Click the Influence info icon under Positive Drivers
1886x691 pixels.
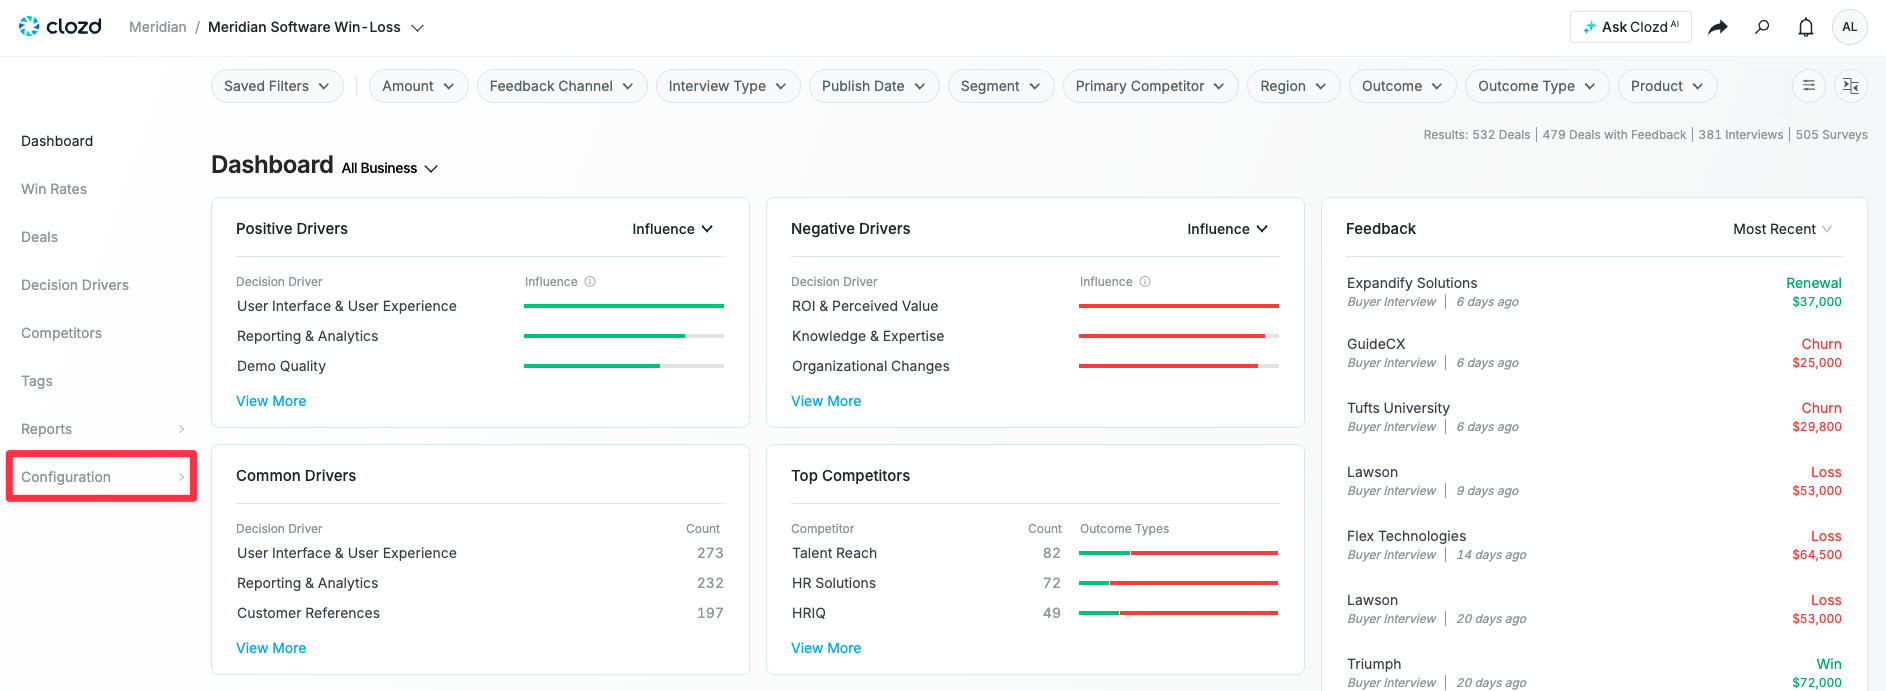coord(590,282)
